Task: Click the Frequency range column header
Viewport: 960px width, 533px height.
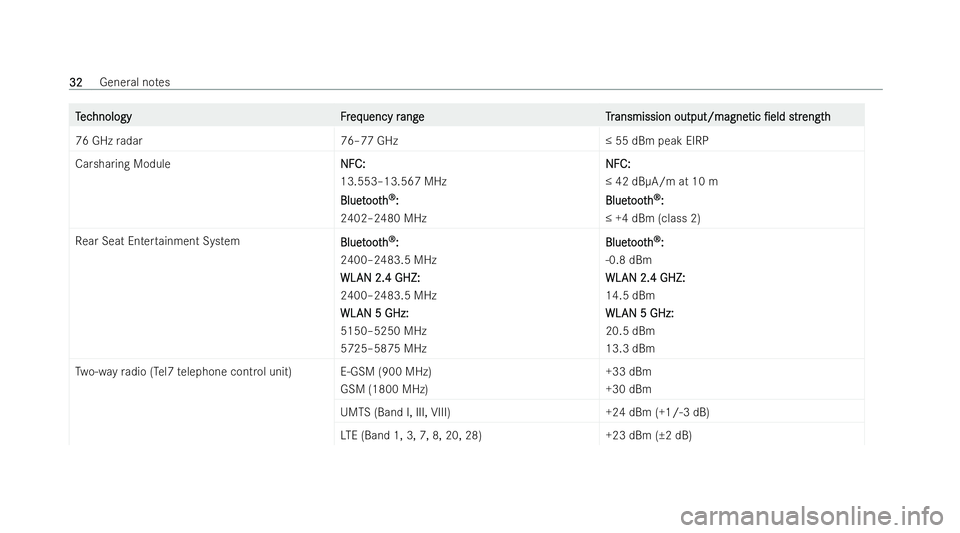Action: click(382, 116)
